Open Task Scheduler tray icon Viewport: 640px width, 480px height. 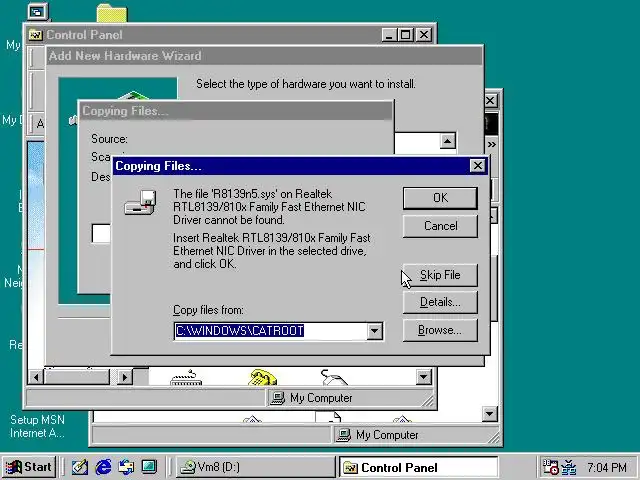550,467
